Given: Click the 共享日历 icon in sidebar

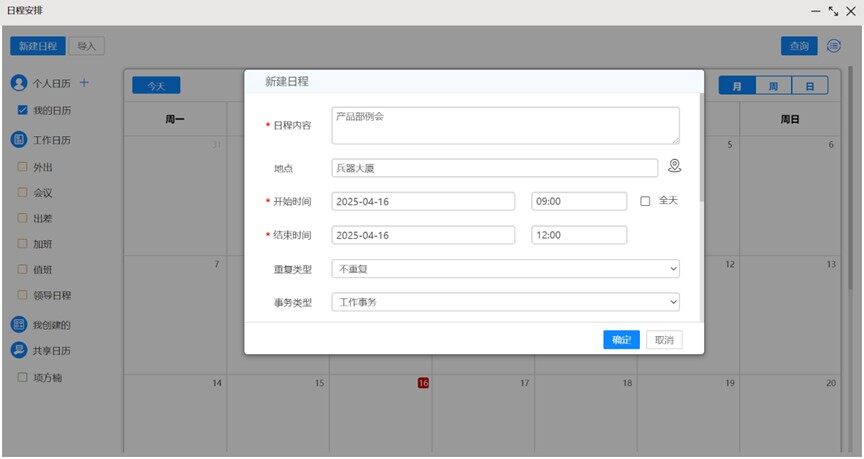Looking at the screenshot, I should point(18,351).
